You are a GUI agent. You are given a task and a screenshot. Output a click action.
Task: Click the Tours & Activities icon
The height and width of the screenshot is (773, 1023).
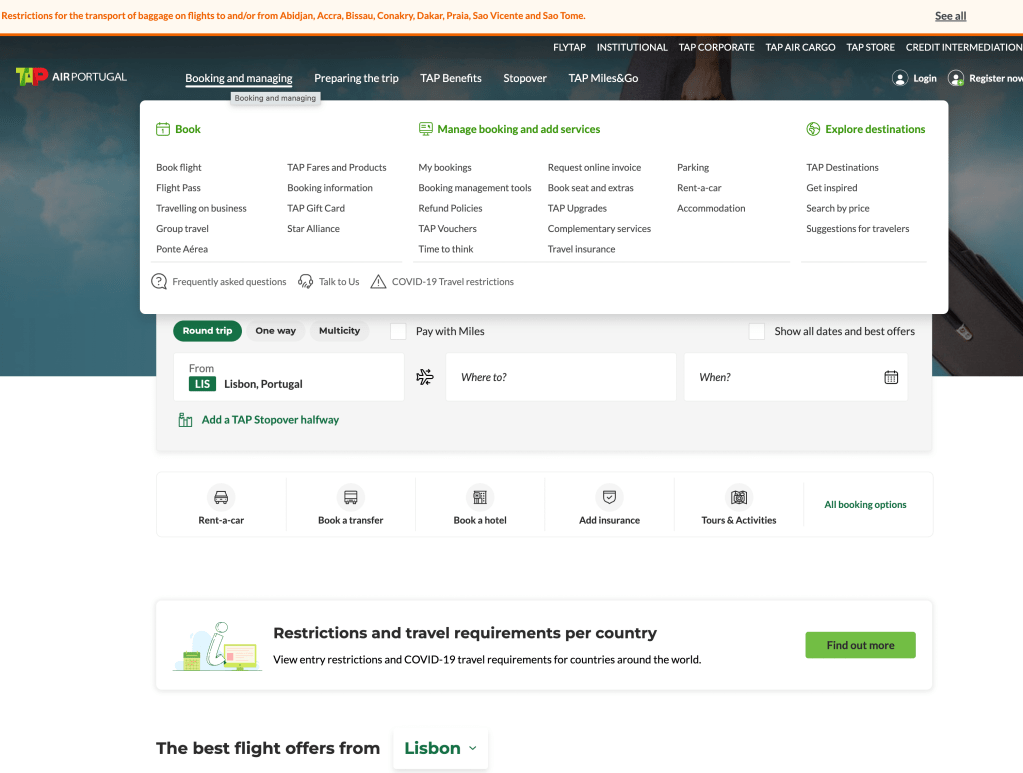(739, 497)
